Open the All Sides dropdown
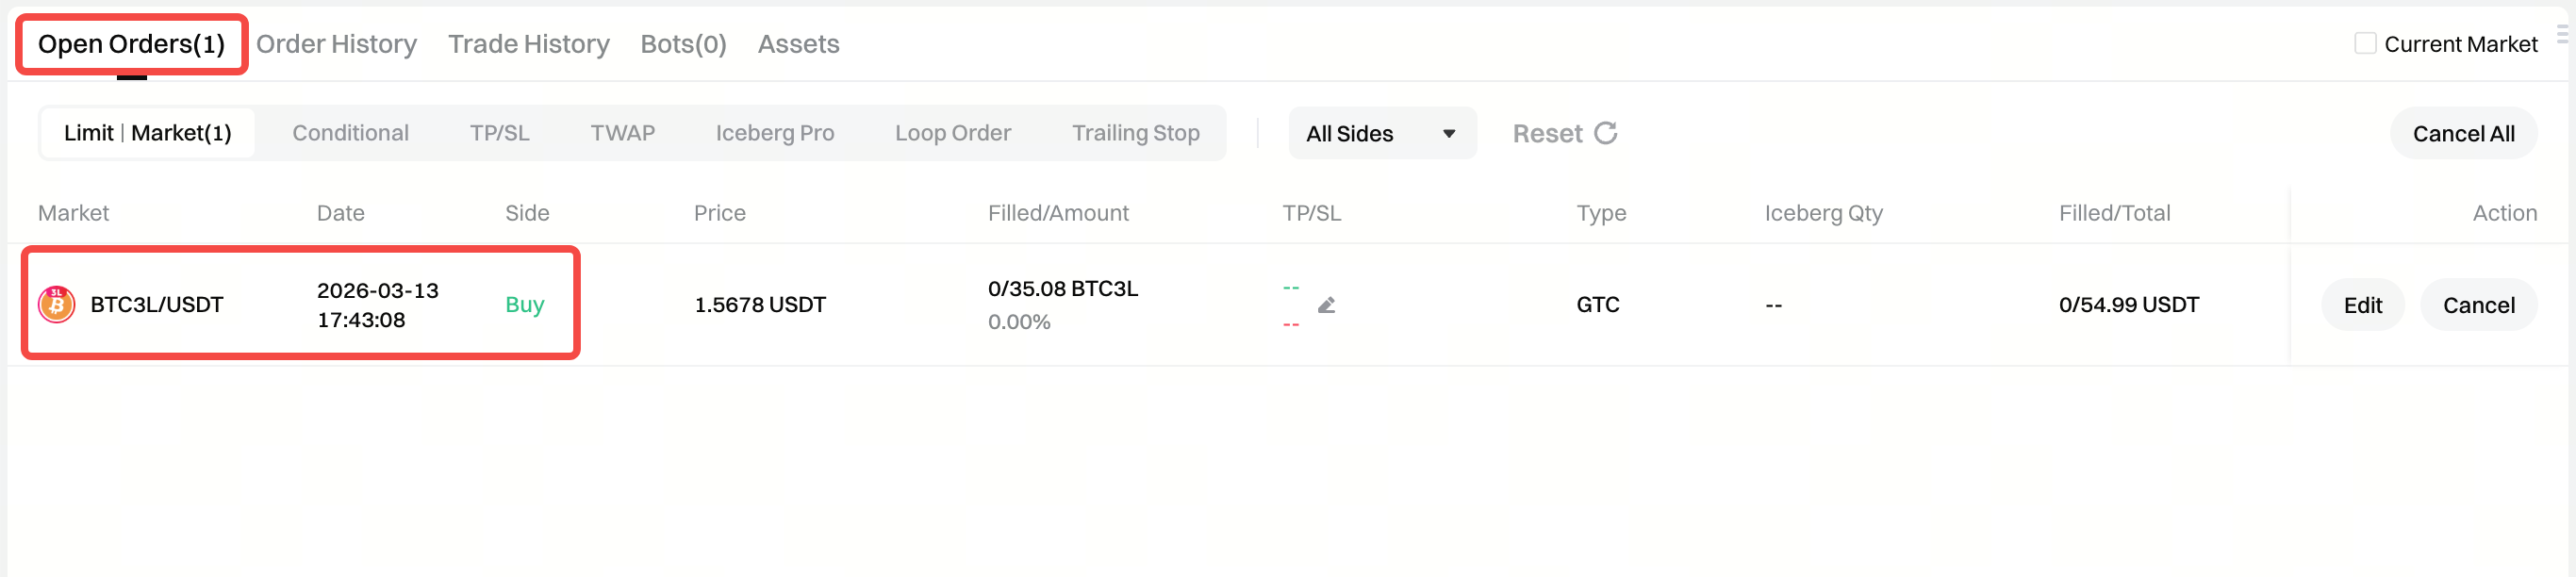The image size is (2576, 577). pyautogui.click(x=1382, y=133)
